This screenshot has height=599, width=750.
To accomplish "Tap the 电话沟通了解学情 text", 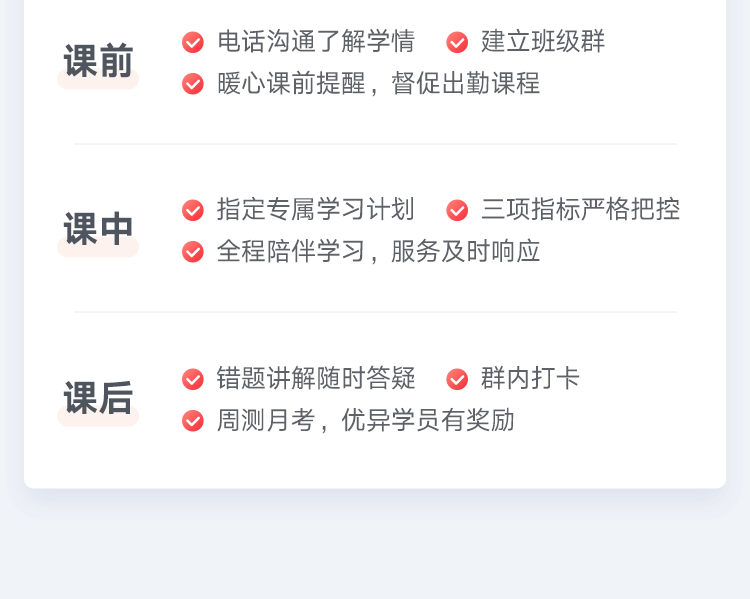I will [x=315, y=42].
